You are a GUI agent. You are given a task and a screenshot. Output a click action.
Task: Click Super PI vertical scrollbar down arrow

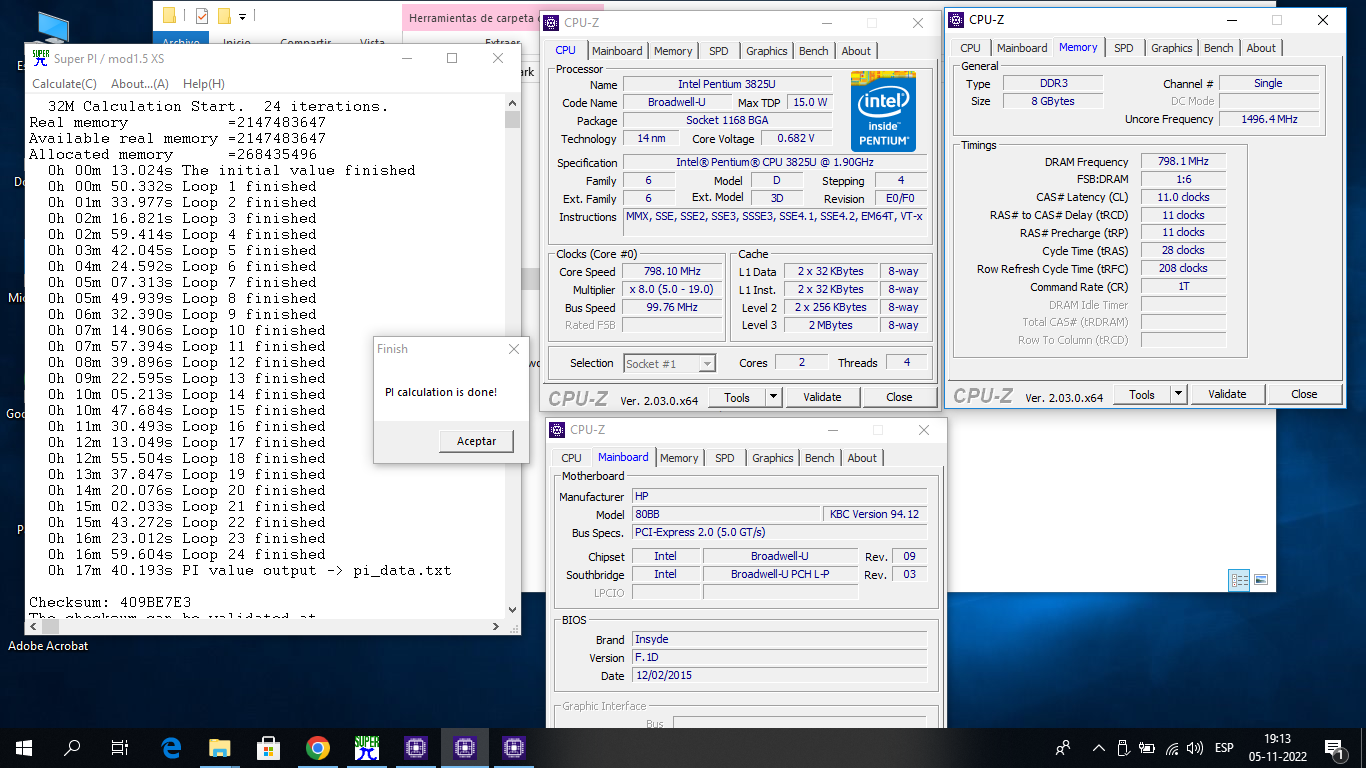513,608
